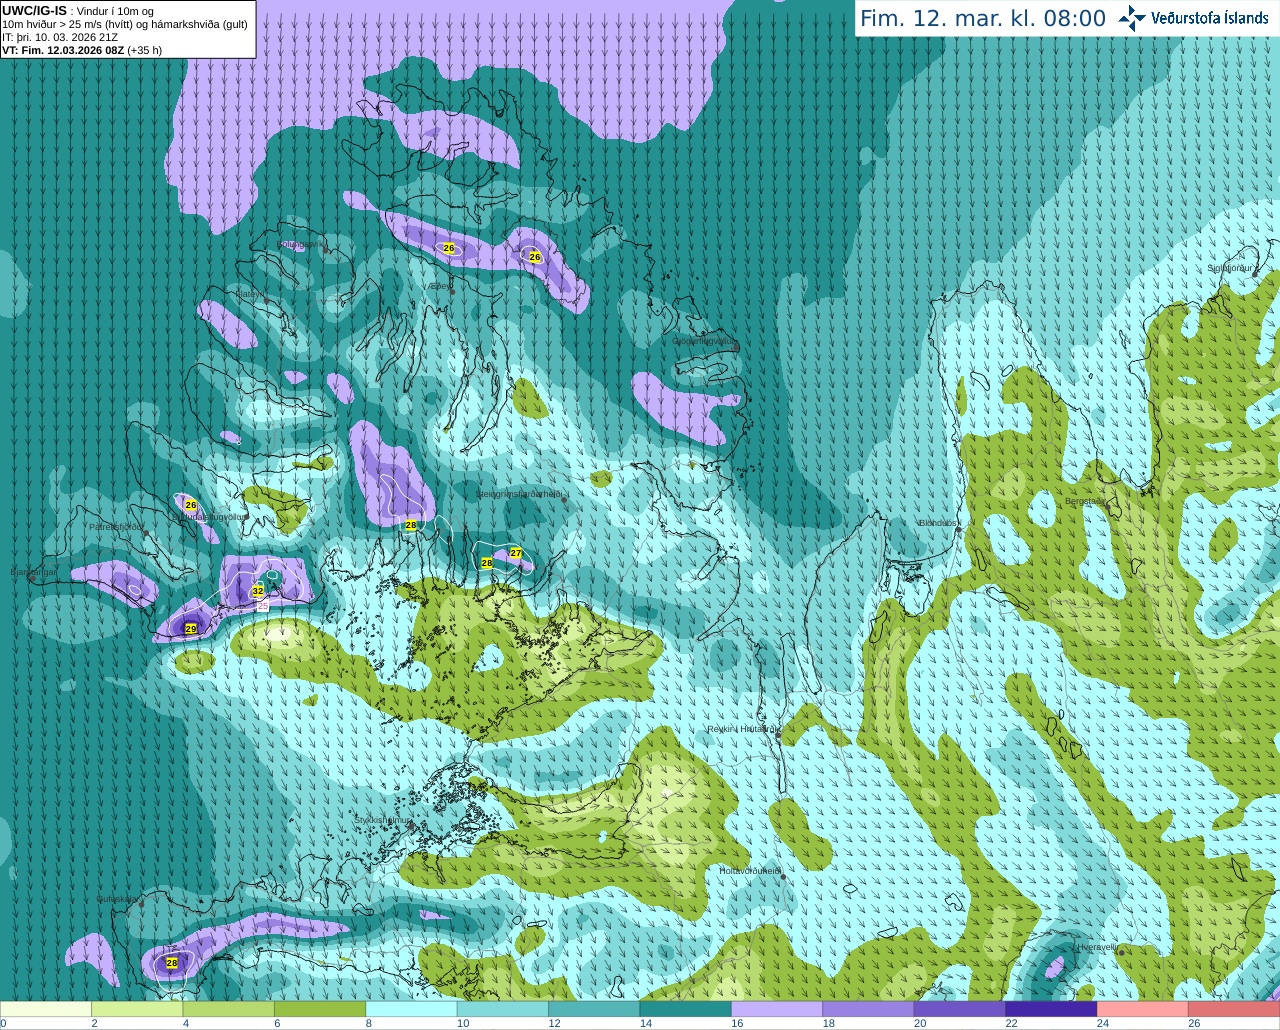Screen dimensions: 1280x1030
Task: Select the 20–22 m/s violet legend swatch
Action: tap(960, 1009)
